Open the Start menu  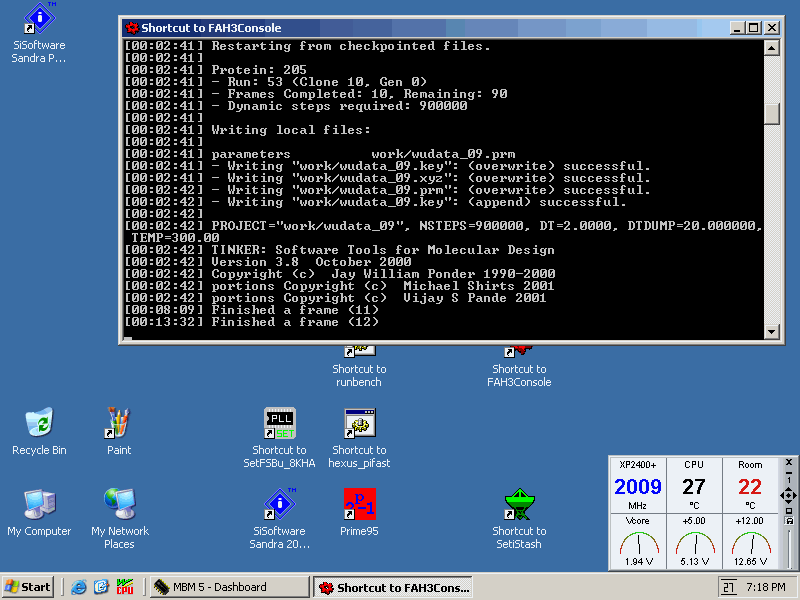pos(29,587)
